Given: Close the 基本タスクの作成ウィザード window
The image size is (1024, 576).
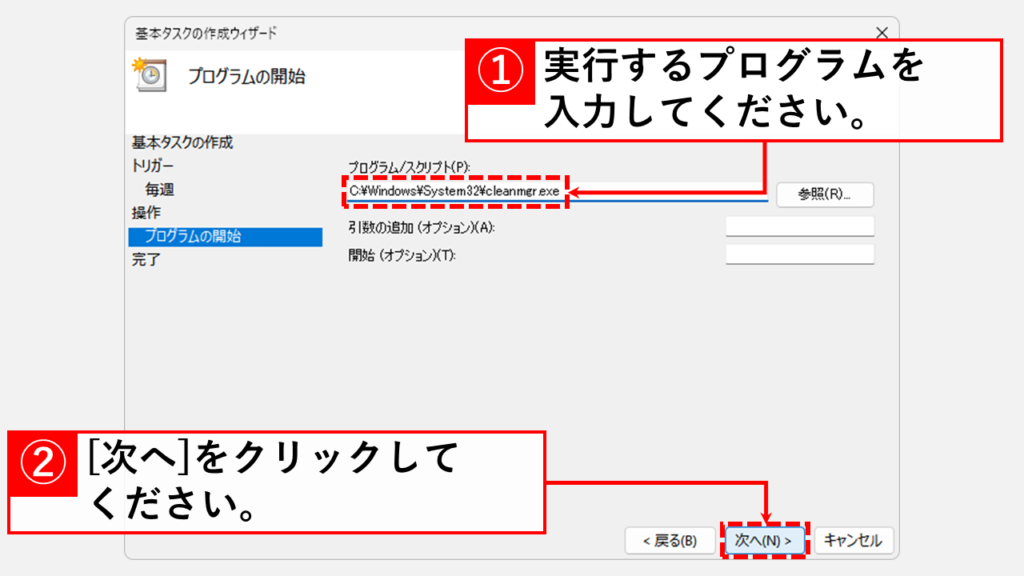Looking at the screenshot, I should tap(882, 33).
